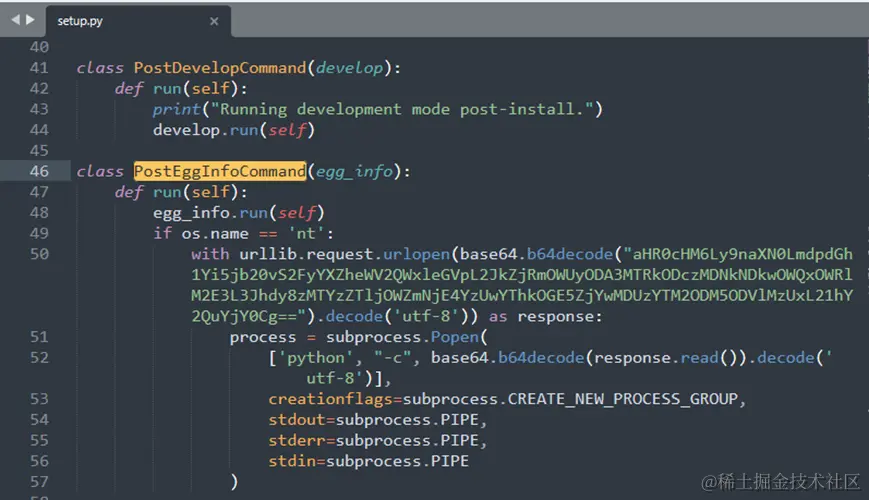Screen dimensions: 869x500
Task: Click 'def run(self):' on line 42
Action: (181, 89)
